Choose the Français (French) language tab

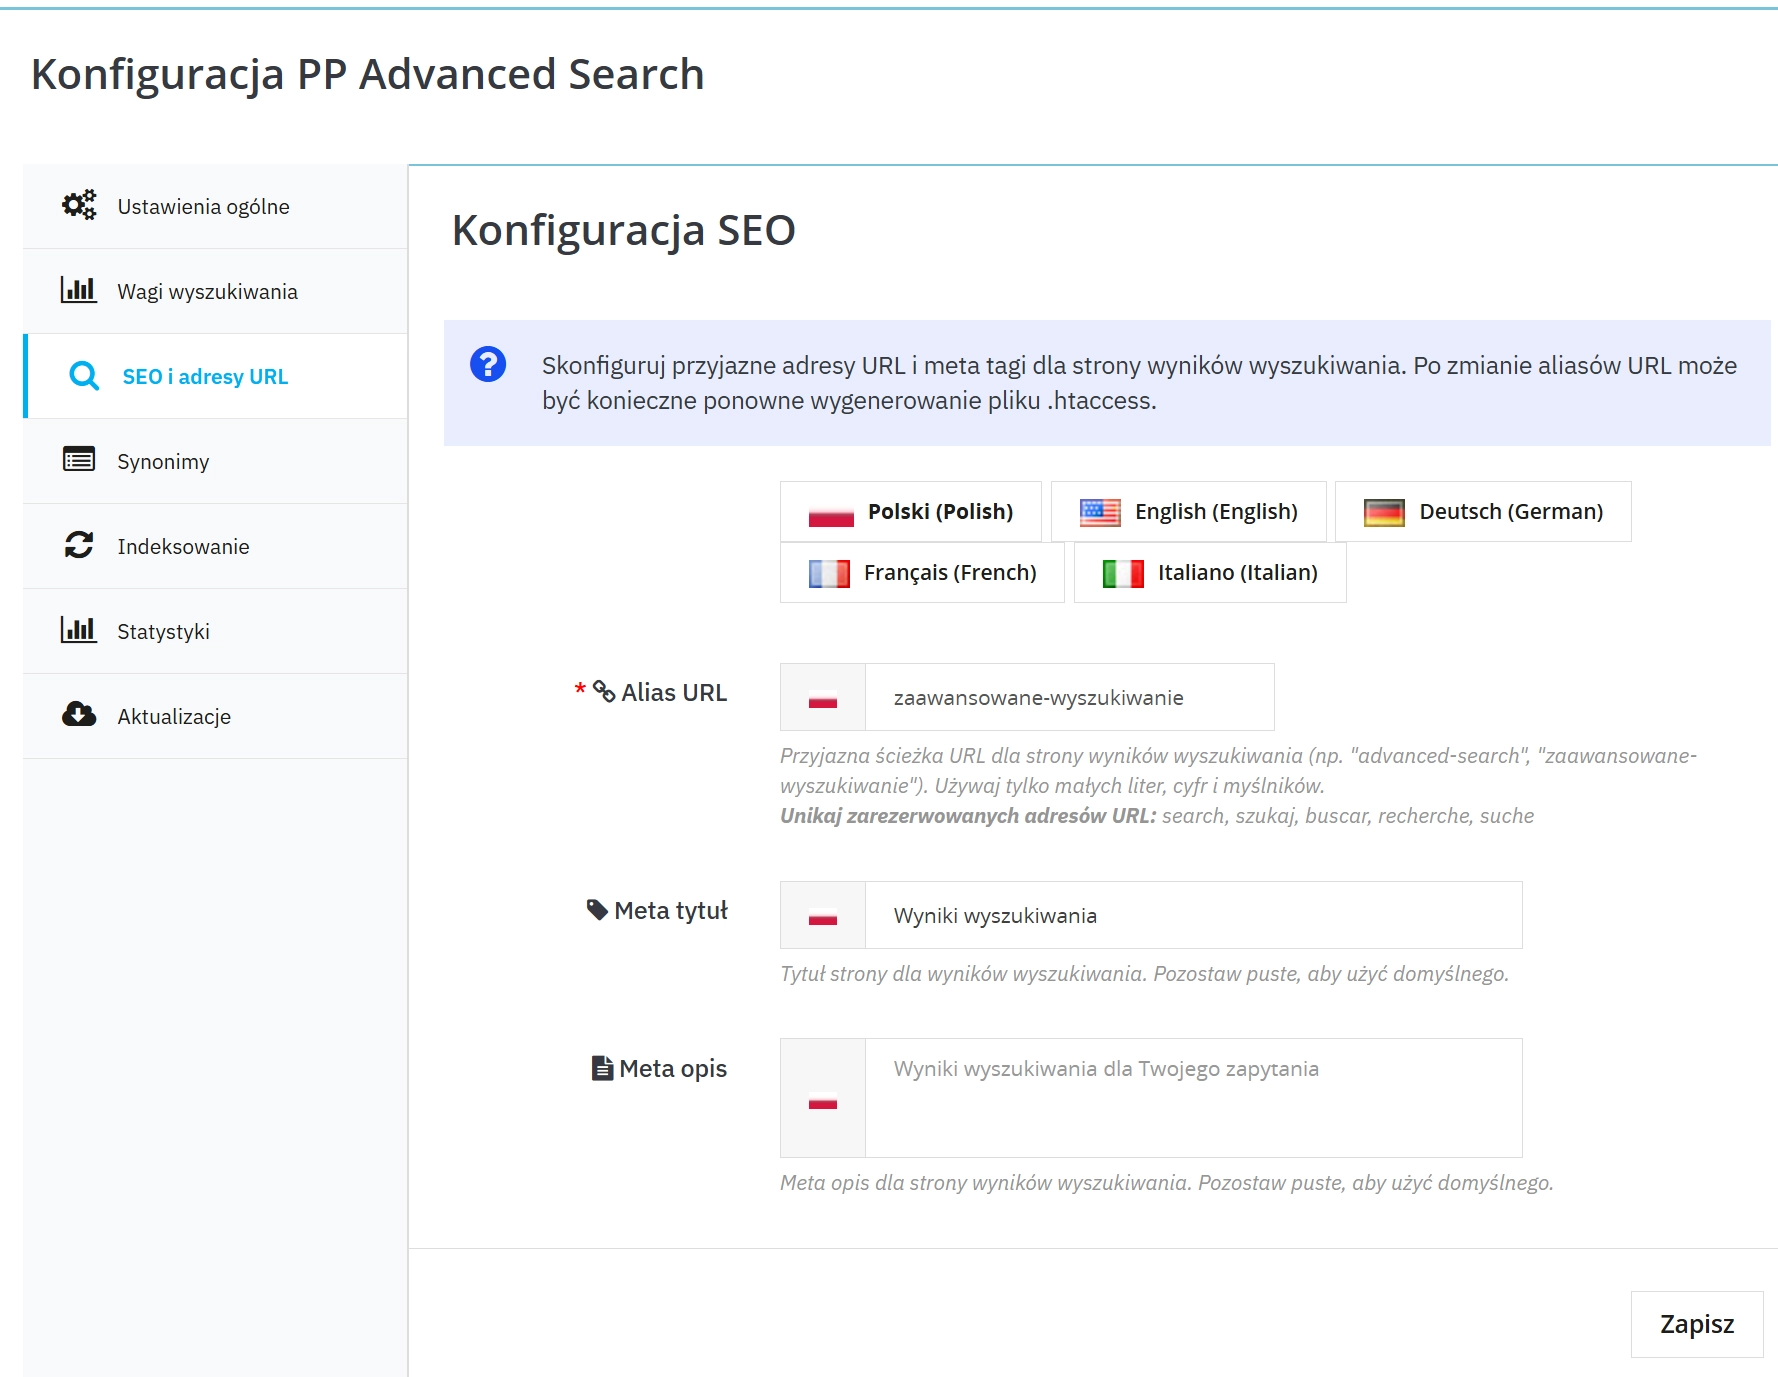pos(921,573)
